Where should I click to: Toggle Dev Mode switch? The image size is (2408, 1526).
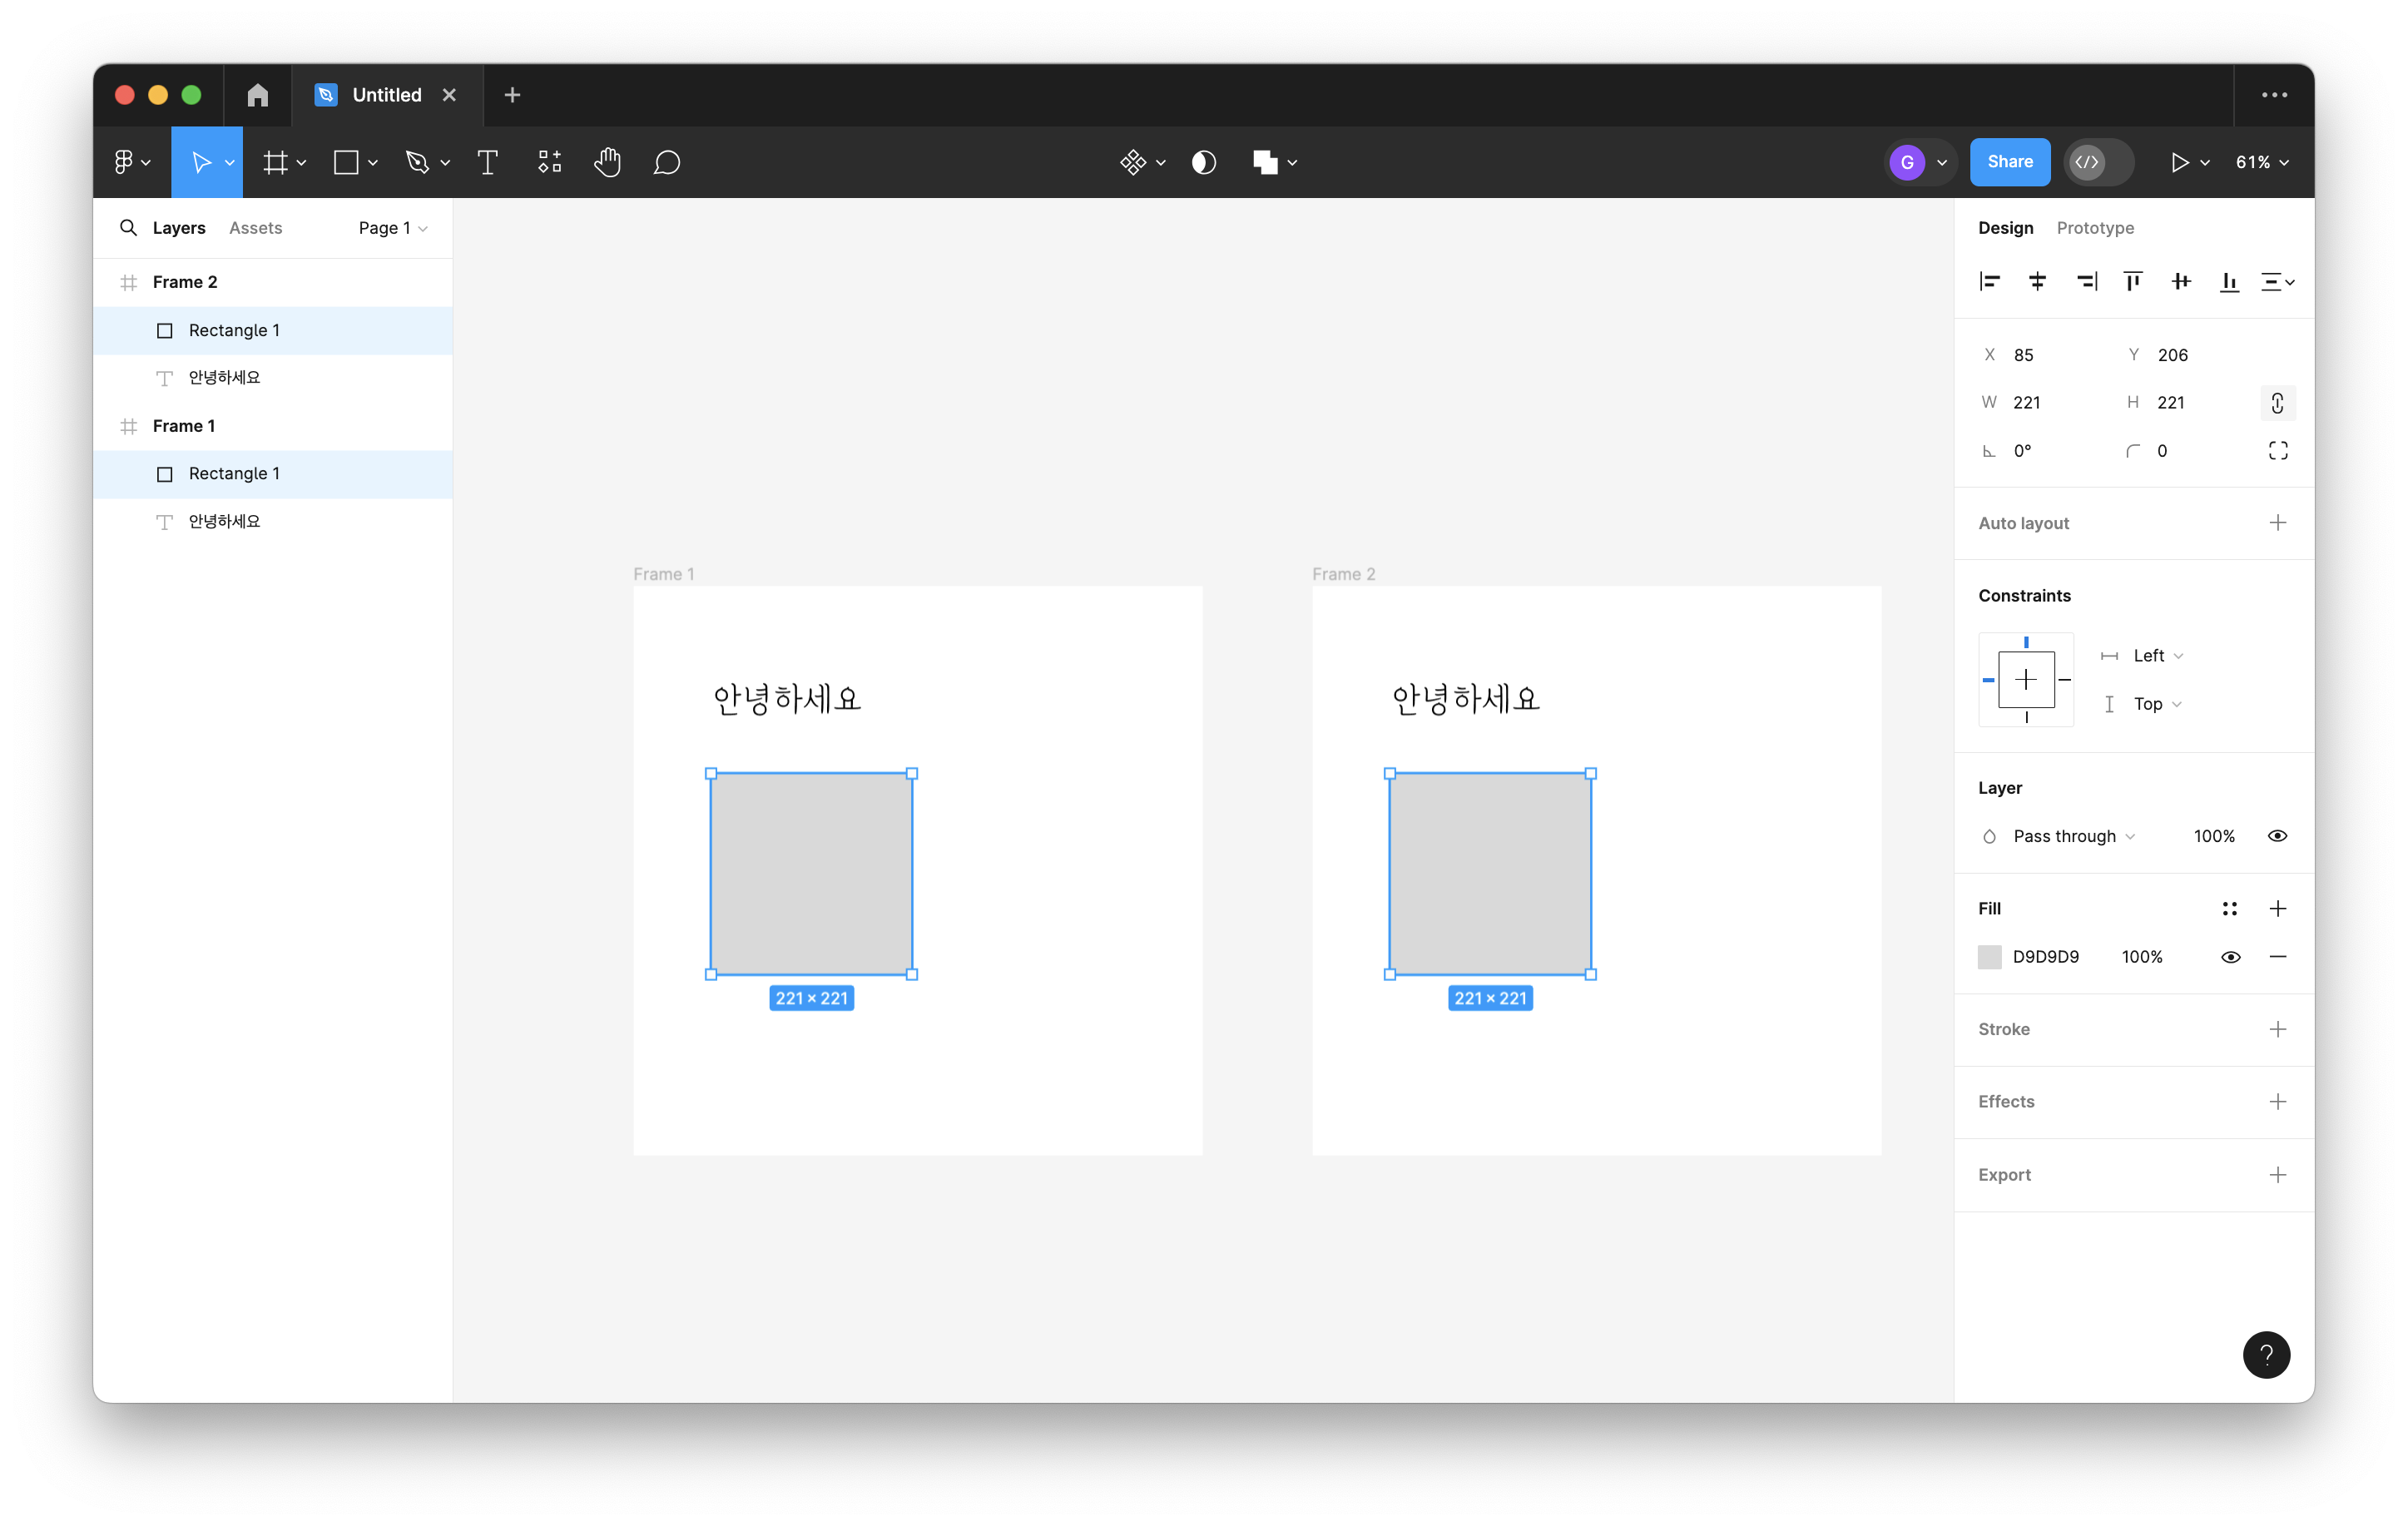pos(2098,162)
